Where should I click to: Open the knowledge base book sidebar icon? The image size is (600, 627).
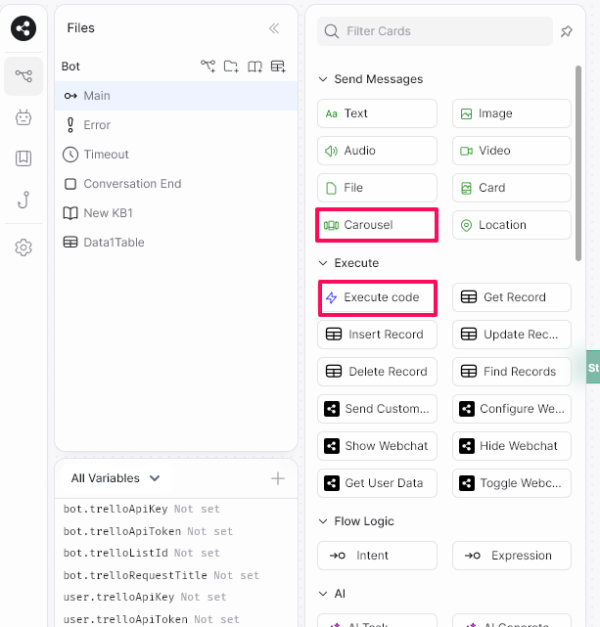click(23, 158)
